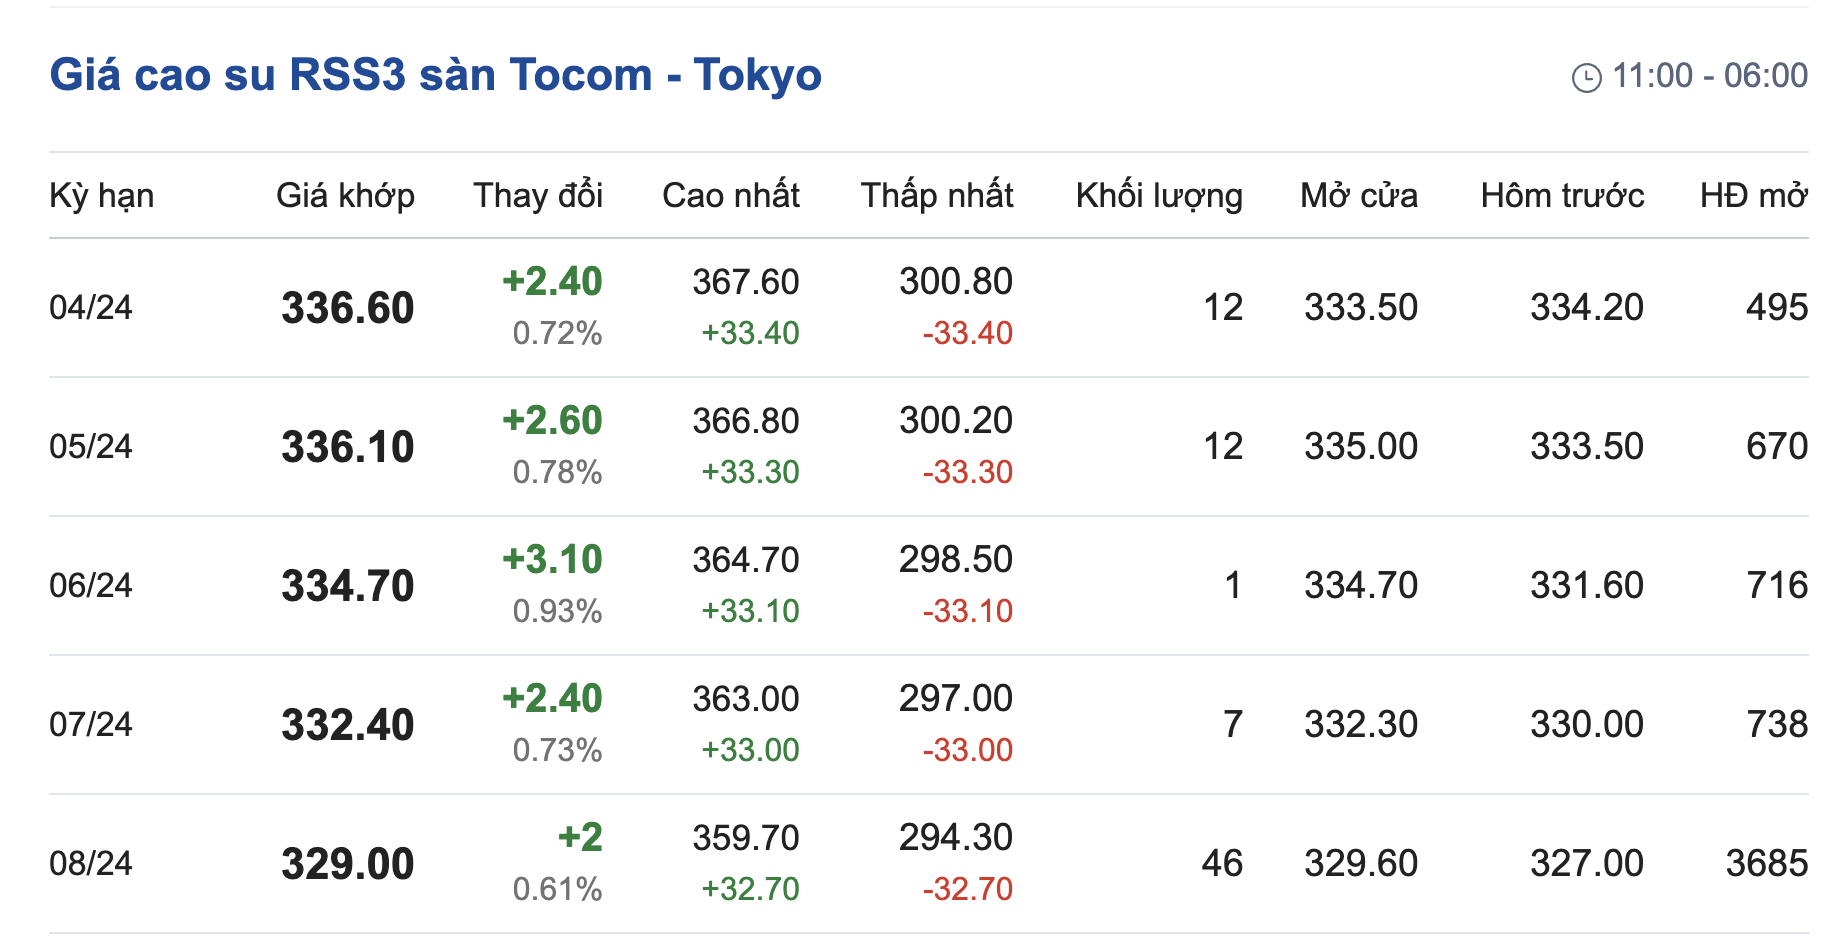Choose the 07/24 contract term

[91, 724]
